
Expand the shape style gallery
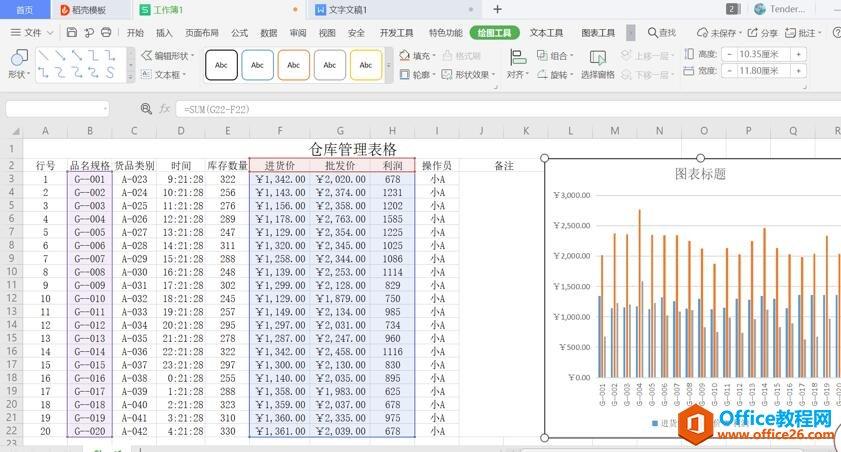[x=389, y=65]
